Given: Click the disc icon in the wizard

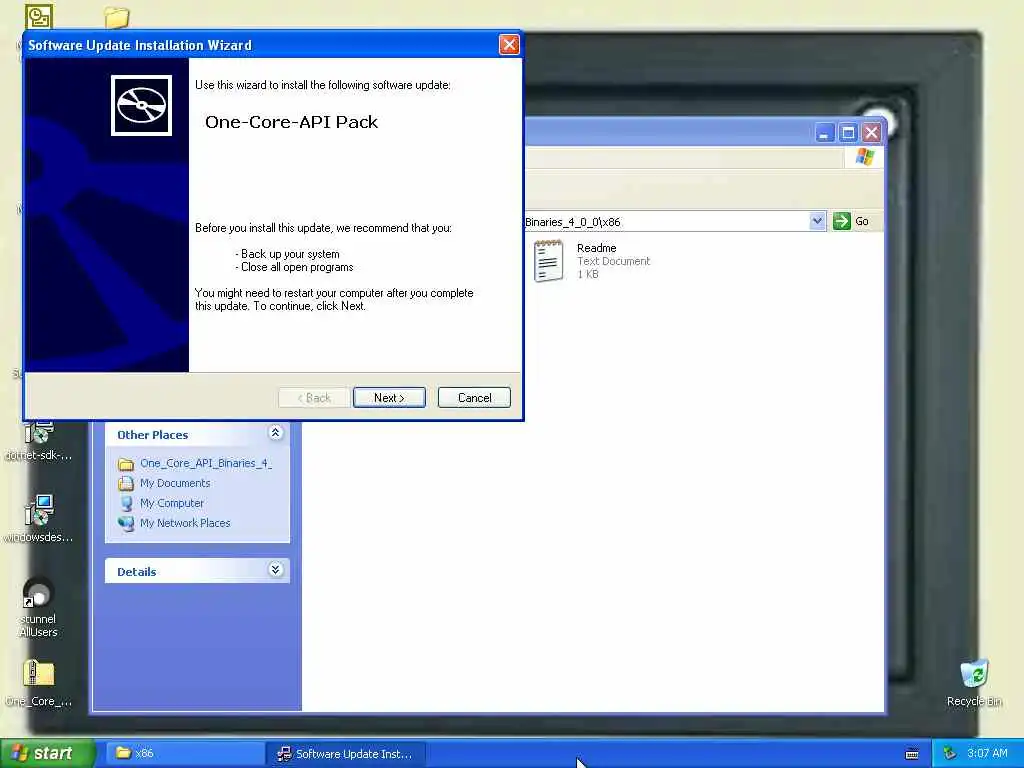Looking at the screenshot, I should (x=142, y=105).
